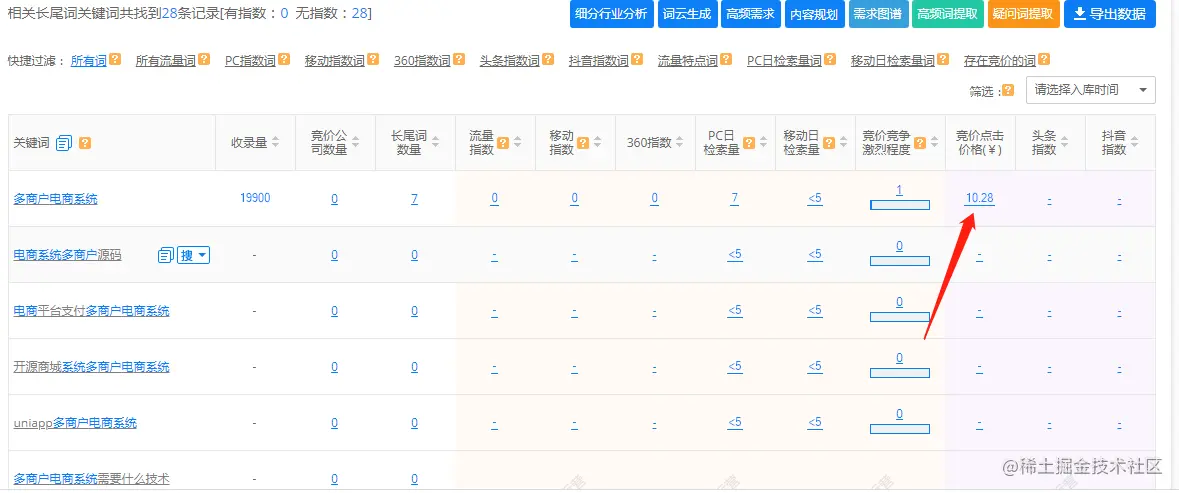
Task: Click 疑问词提取 button
Action: click(x=1023, y=14)
